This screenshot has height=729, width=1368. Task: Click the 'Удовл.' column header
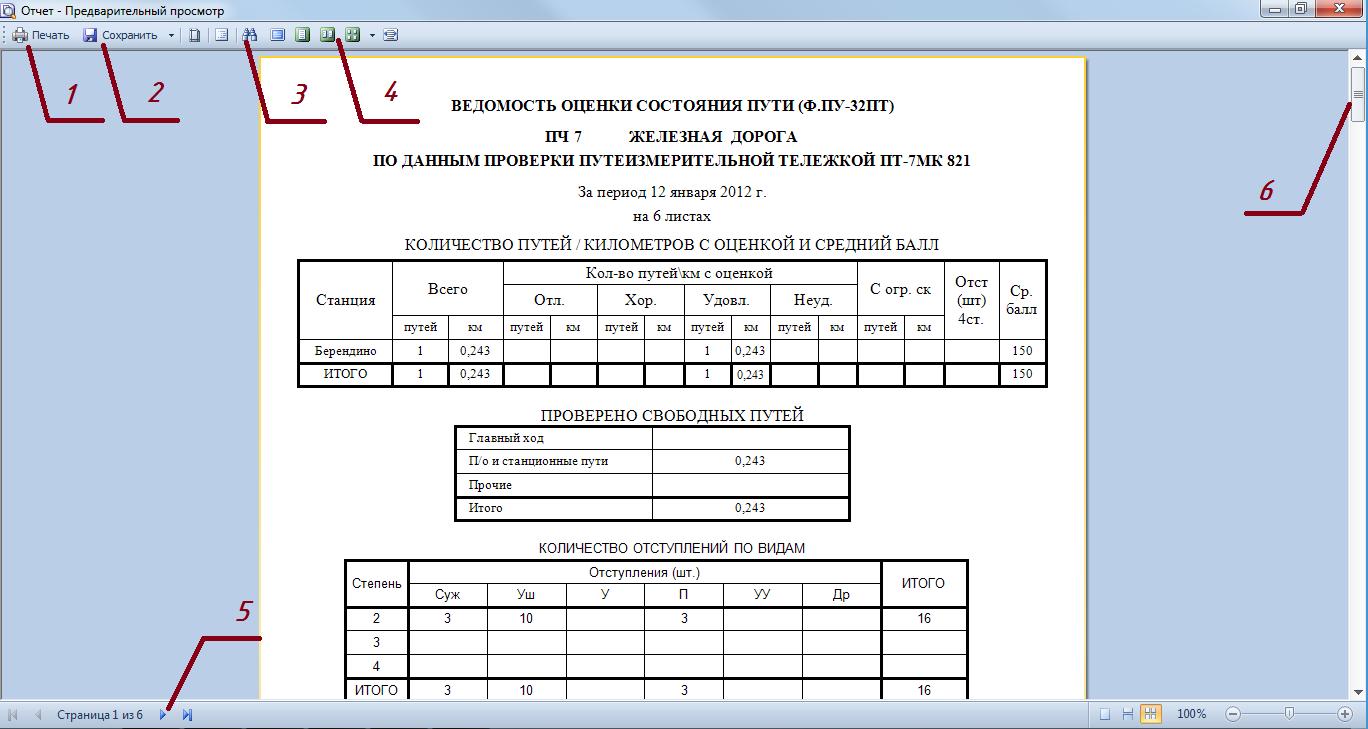[727, 300]
